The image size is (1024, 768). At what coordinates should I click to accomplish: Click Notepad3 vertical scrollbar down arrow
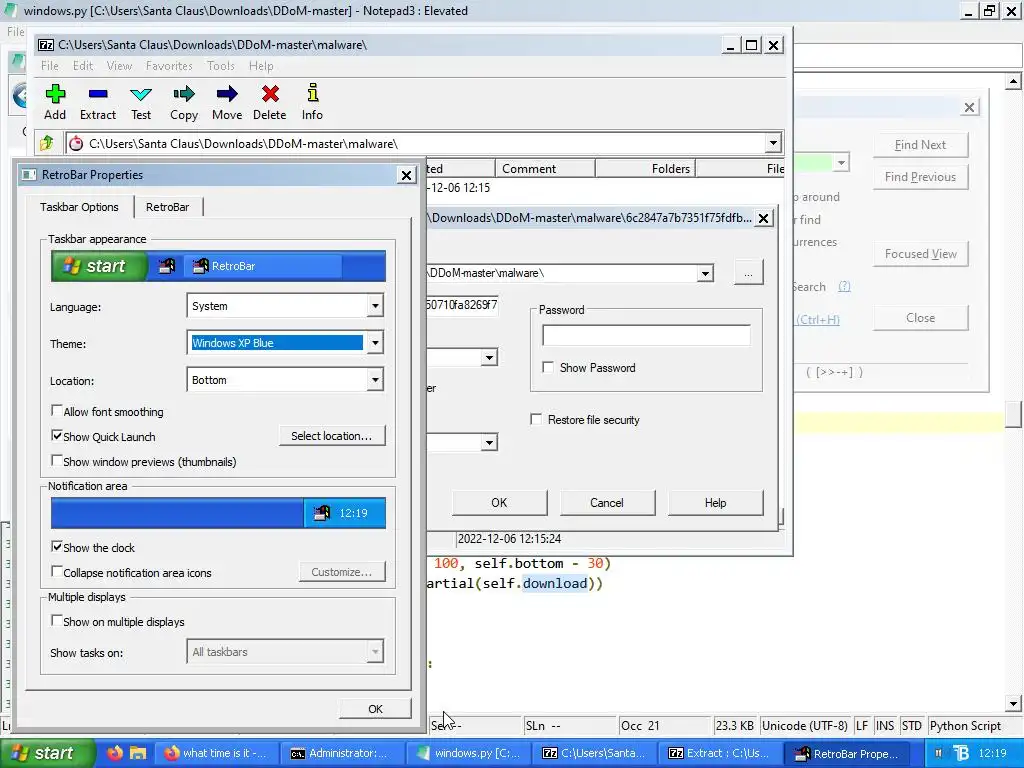click(x=1013, y=704)
